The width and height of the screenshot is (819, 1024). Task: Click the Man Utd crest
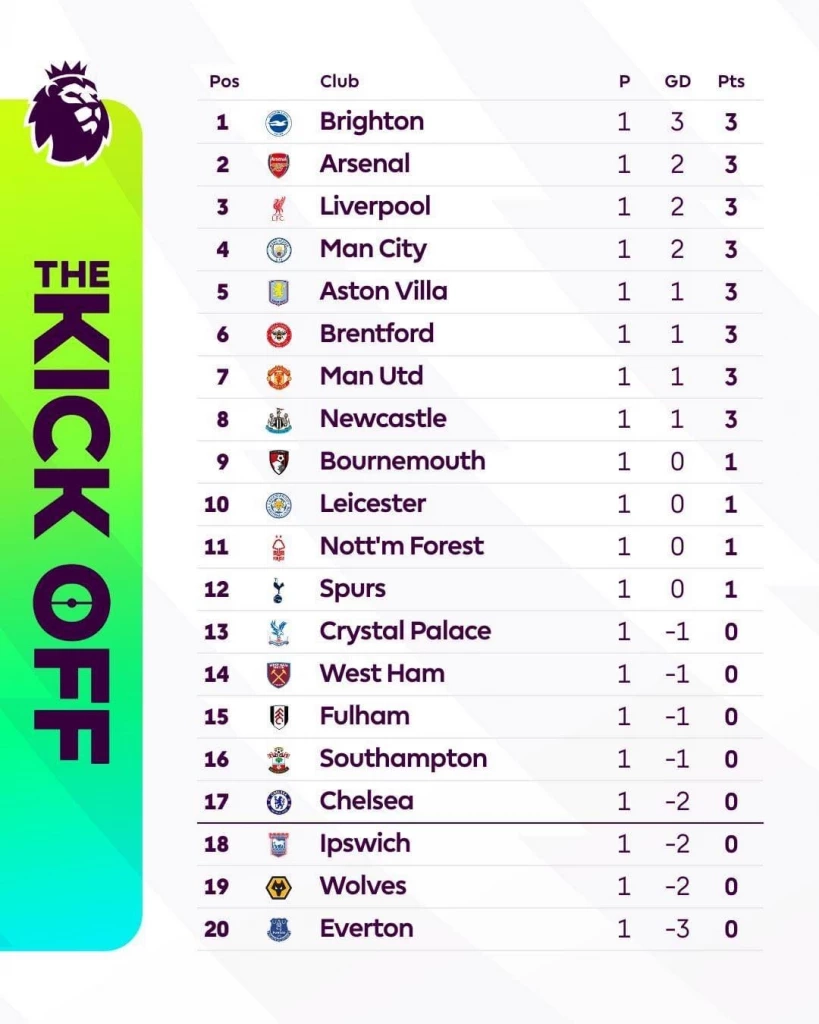(278, 377)
